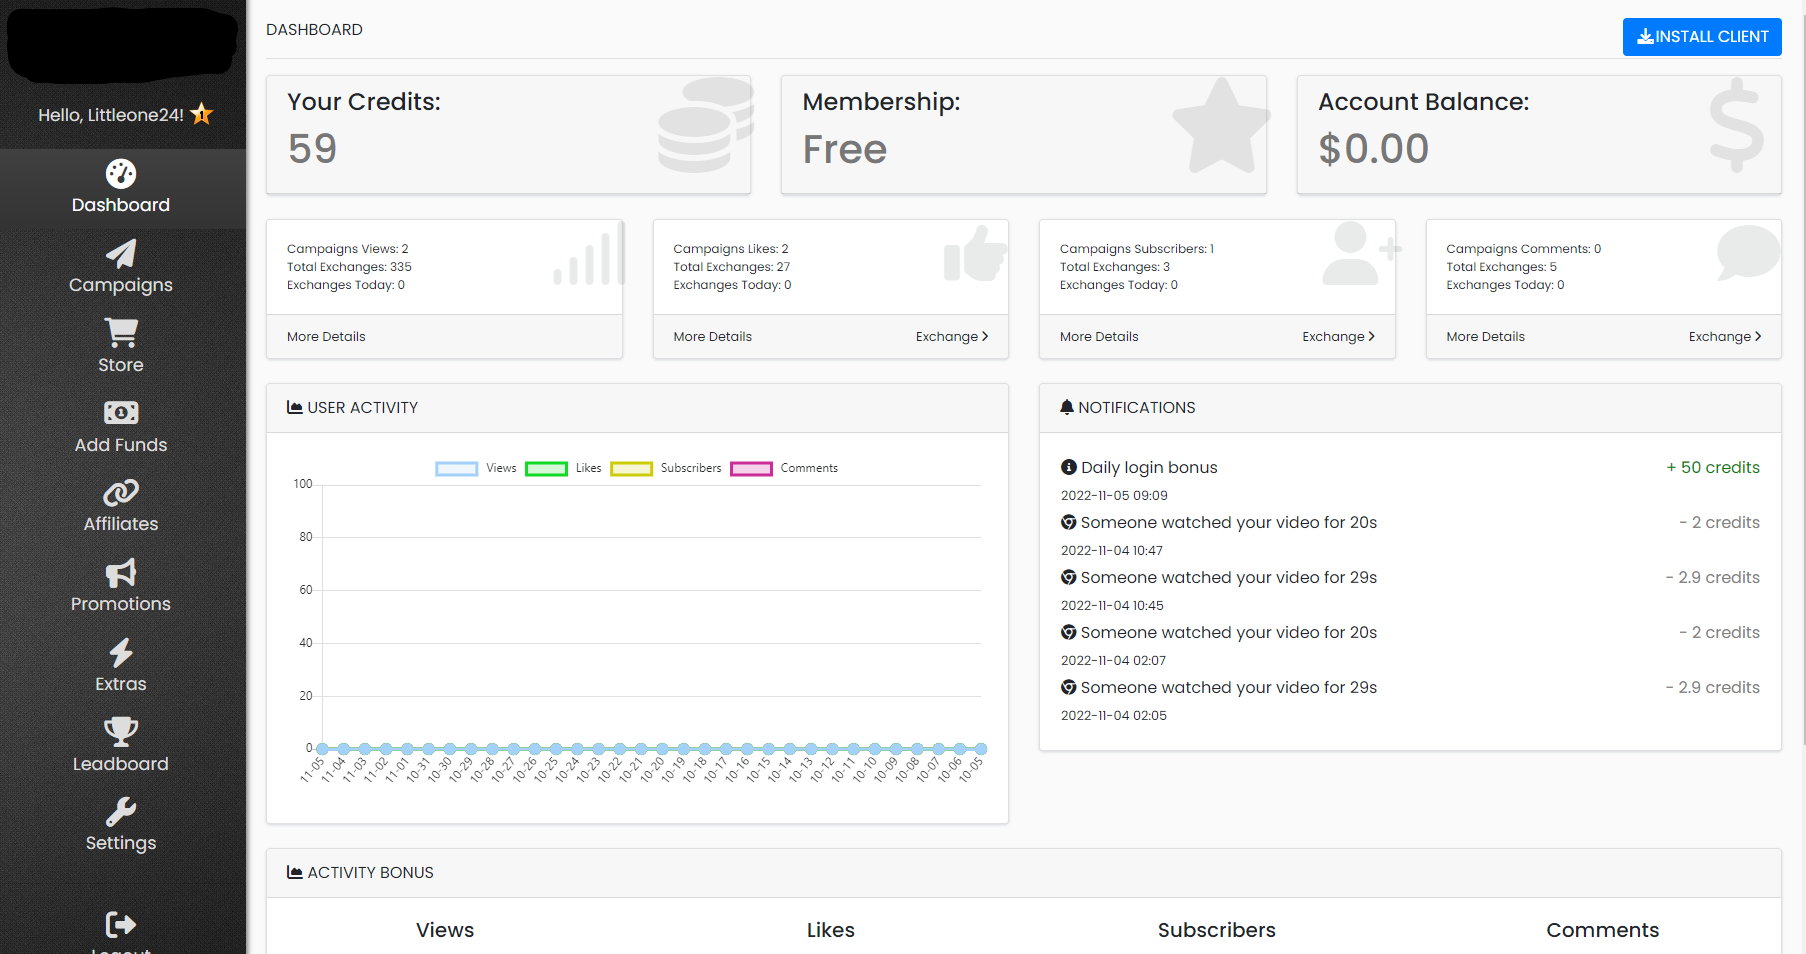This screenshot has width=1806, height=954.
Task: Open Promotions megaphone icon
Action: (121, 573)
